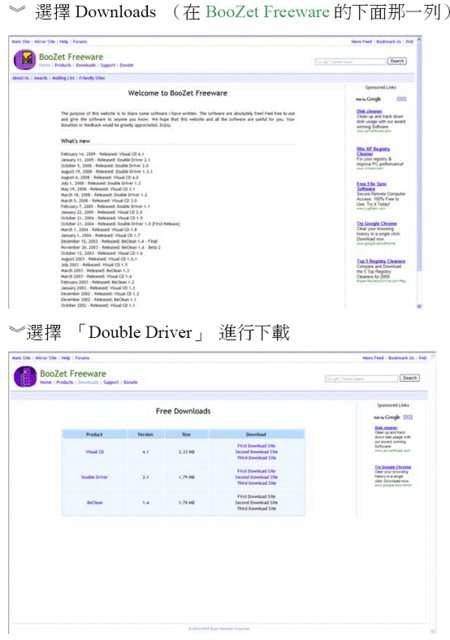This screenshot has height=640, width=450.
Task: Open Awards in the Welcome page submenu
Action: [40, 78]
